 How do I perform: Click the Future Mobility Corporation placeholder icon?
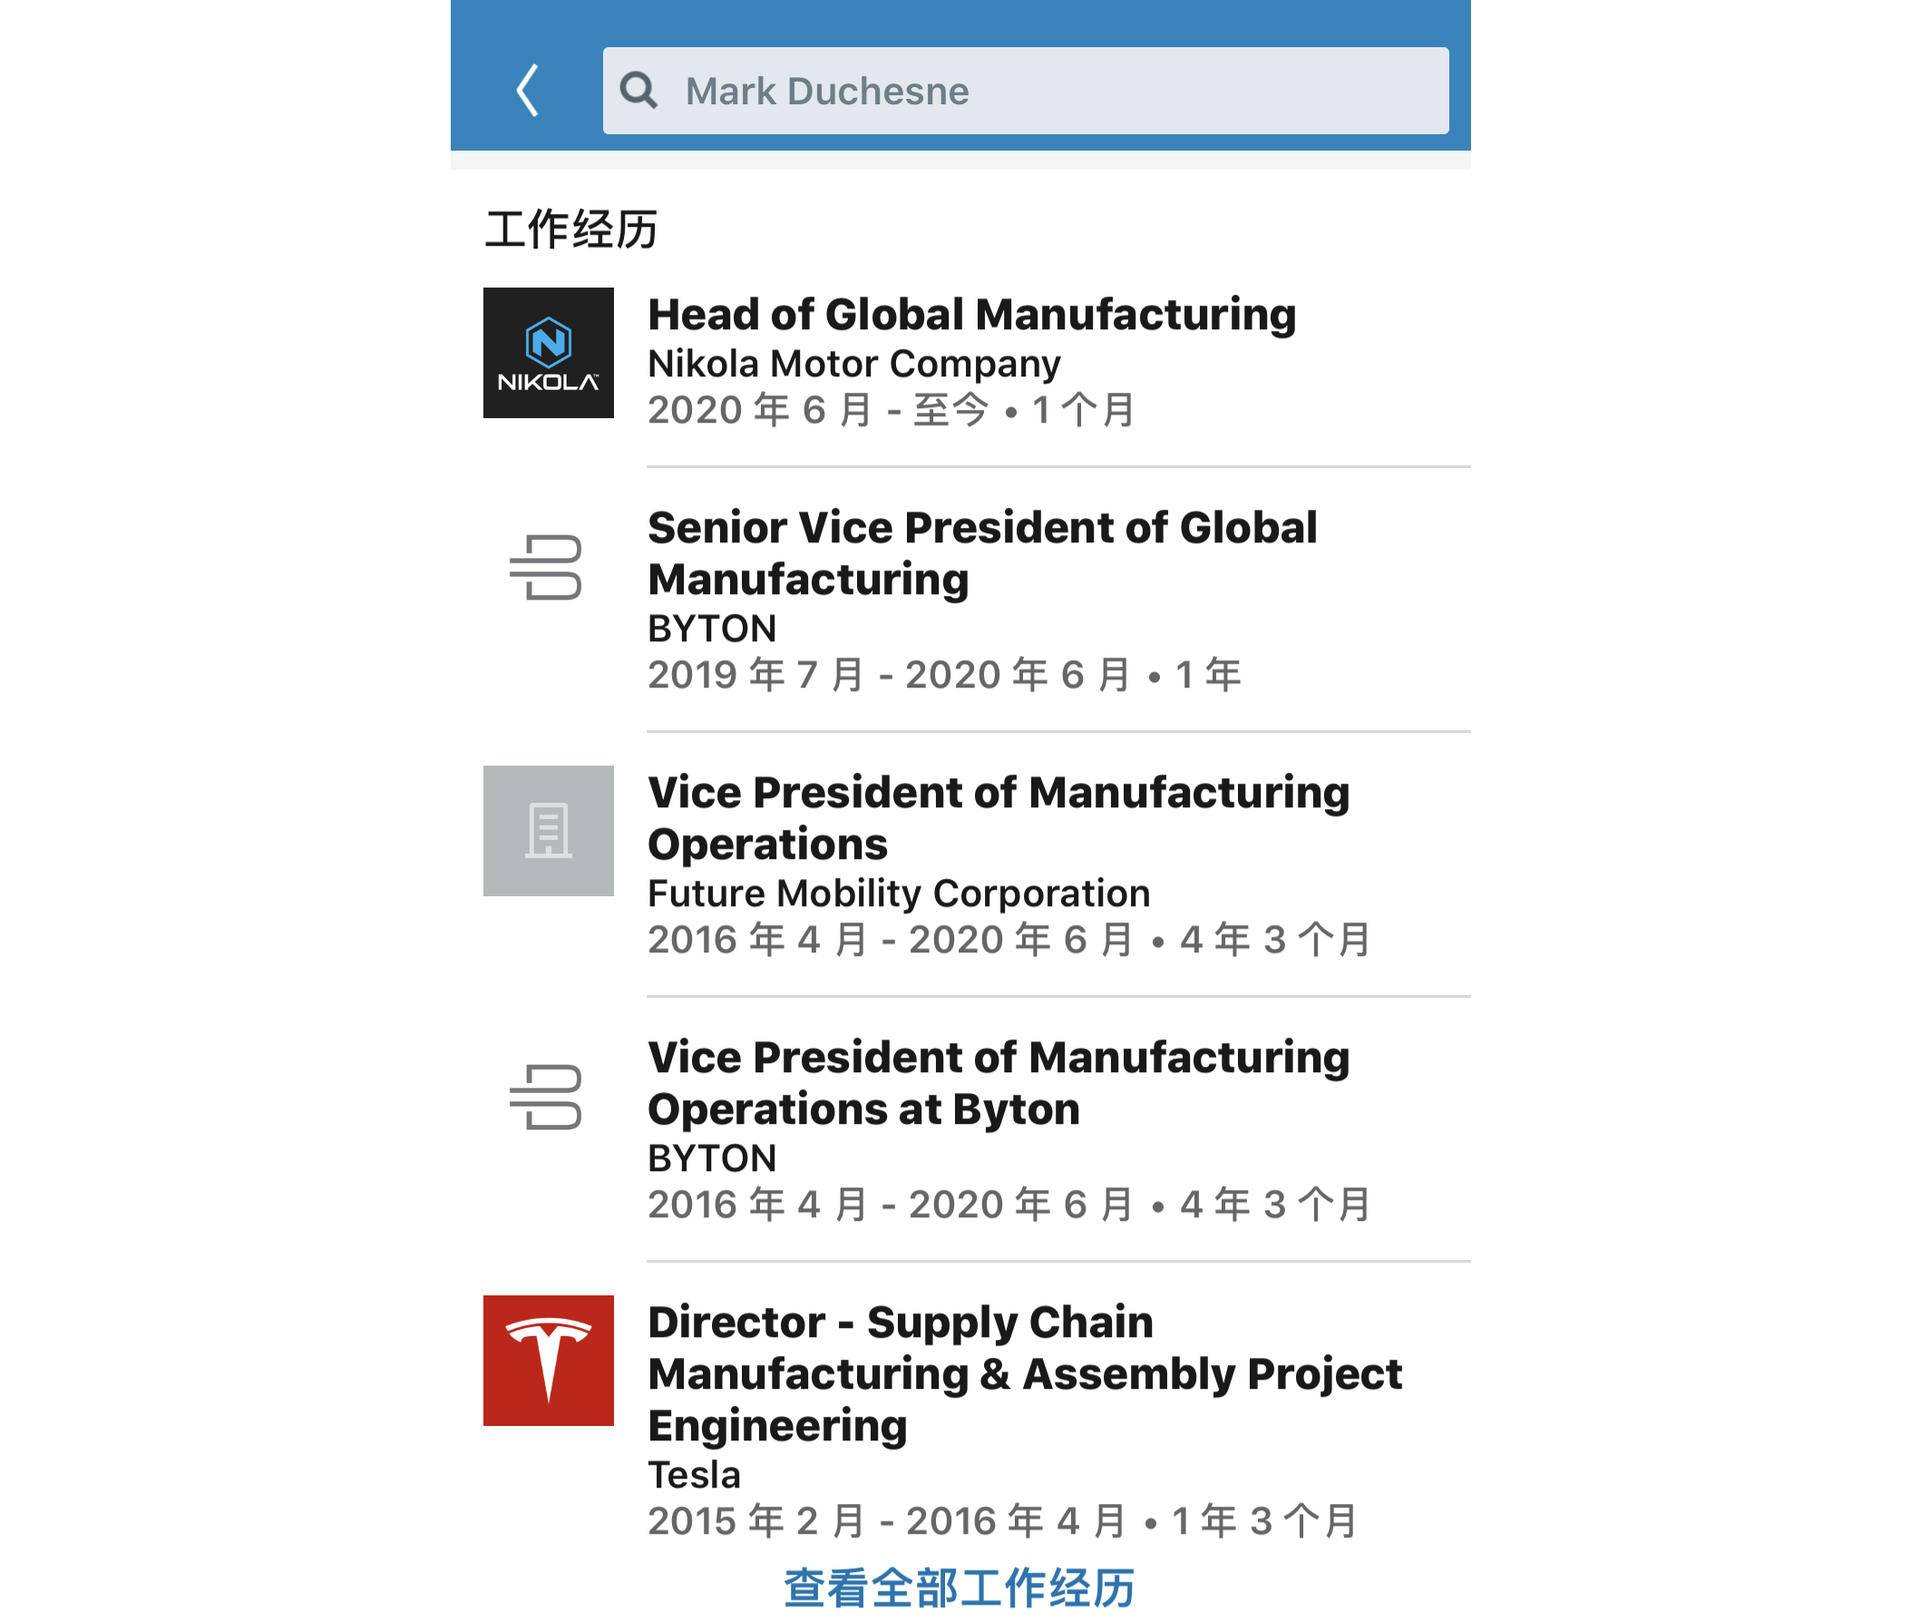pyautogui.click(x=548, y=831)
